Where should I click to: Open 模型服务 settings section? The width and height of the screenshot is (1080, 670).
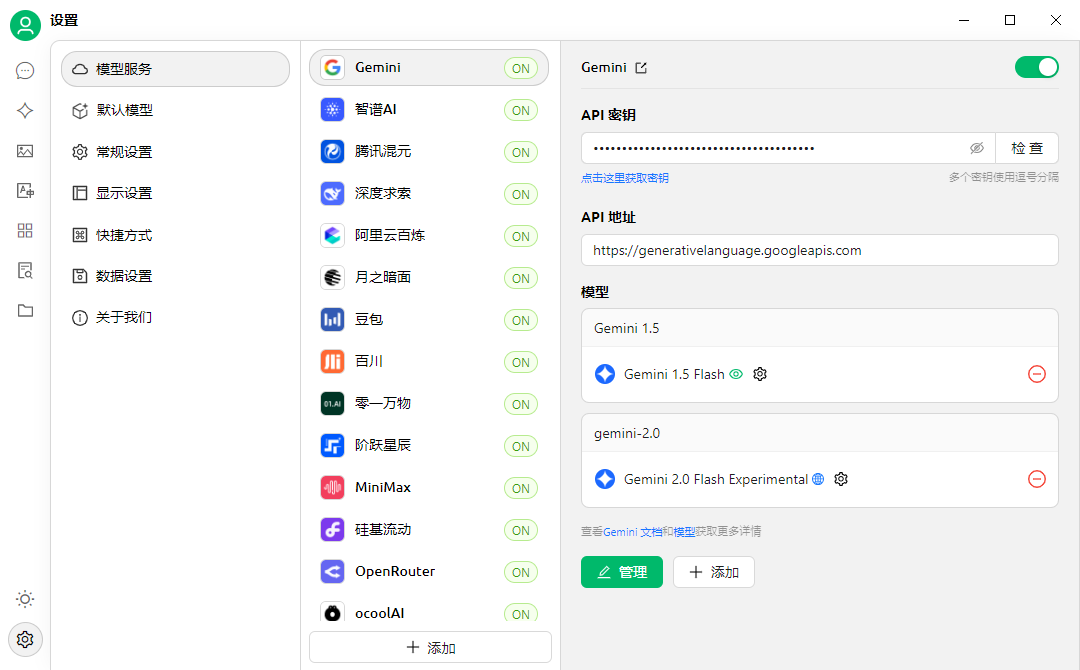pos(176,69)
